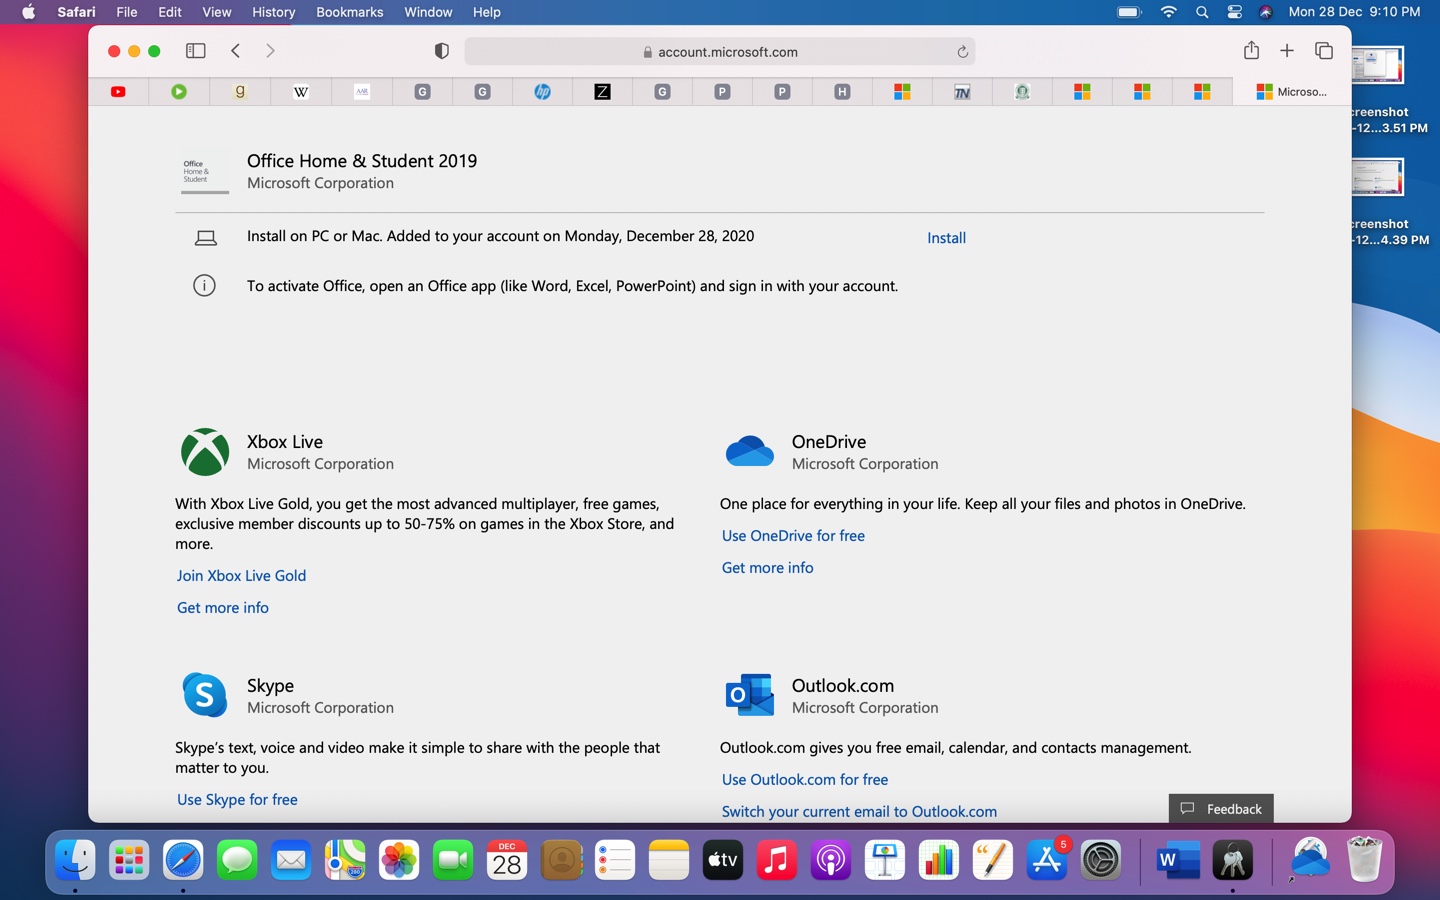Switch to the black Z icon tab
The height and width of the screenshot is (900, 1440).
(x=602, y=92)
